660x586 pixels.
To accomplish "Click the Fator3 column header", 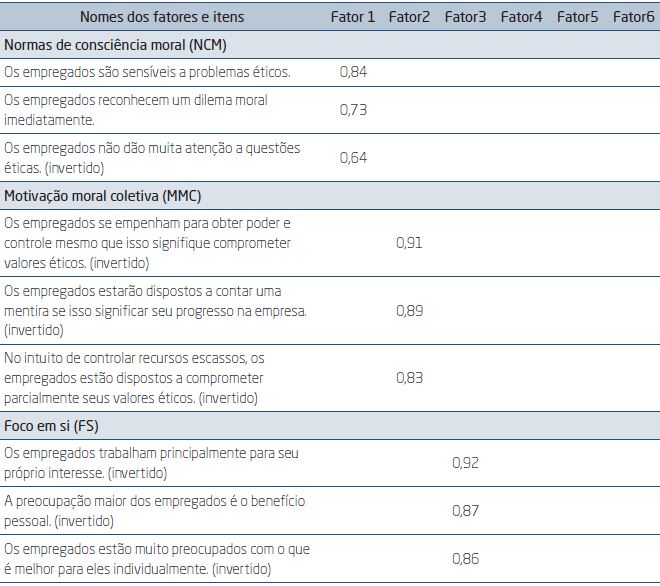I will pos(466,17).
